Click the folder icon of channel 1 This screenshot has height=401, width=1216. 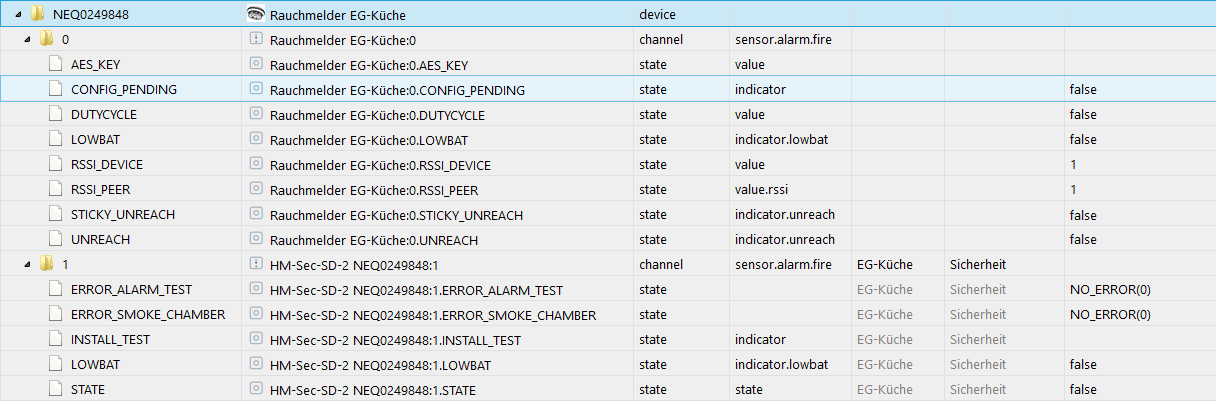click(x=46, y=265)
